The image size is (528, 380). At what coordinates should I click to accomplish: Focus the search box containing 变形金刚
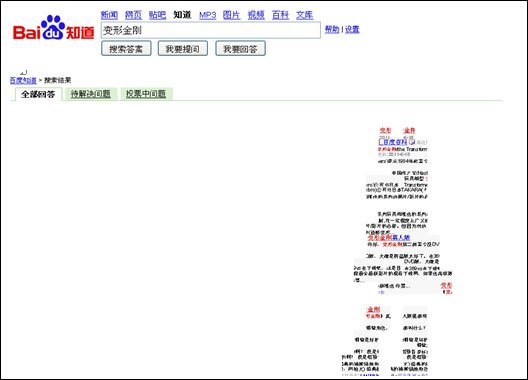tap(211, 30)
